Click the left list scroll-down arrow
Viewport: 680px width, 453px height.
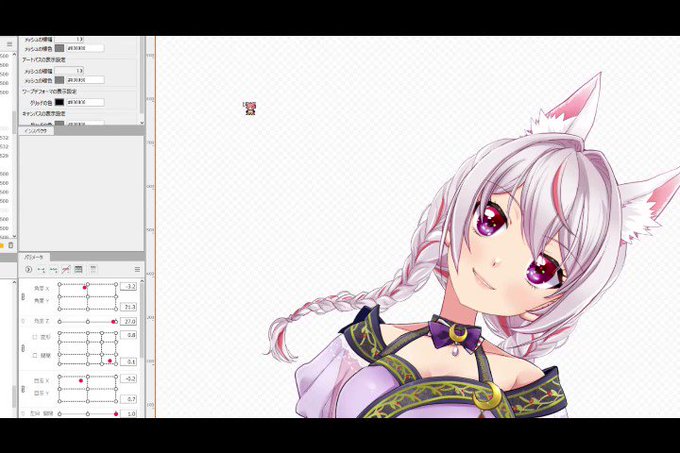click(x=14, y=236)
